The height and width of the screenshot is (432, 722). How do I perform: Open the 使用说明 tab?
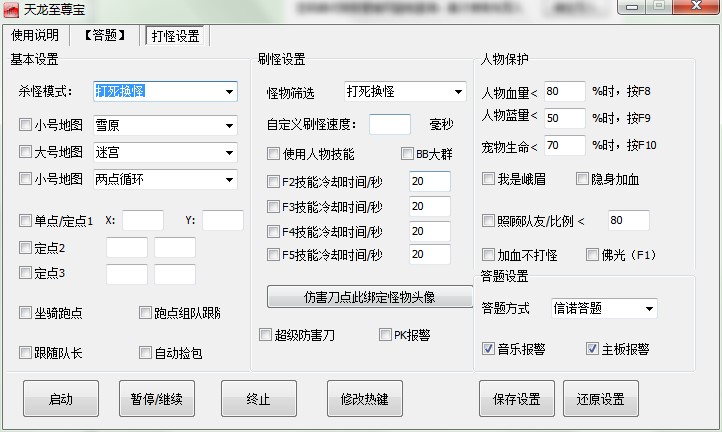tap(35, 35)
